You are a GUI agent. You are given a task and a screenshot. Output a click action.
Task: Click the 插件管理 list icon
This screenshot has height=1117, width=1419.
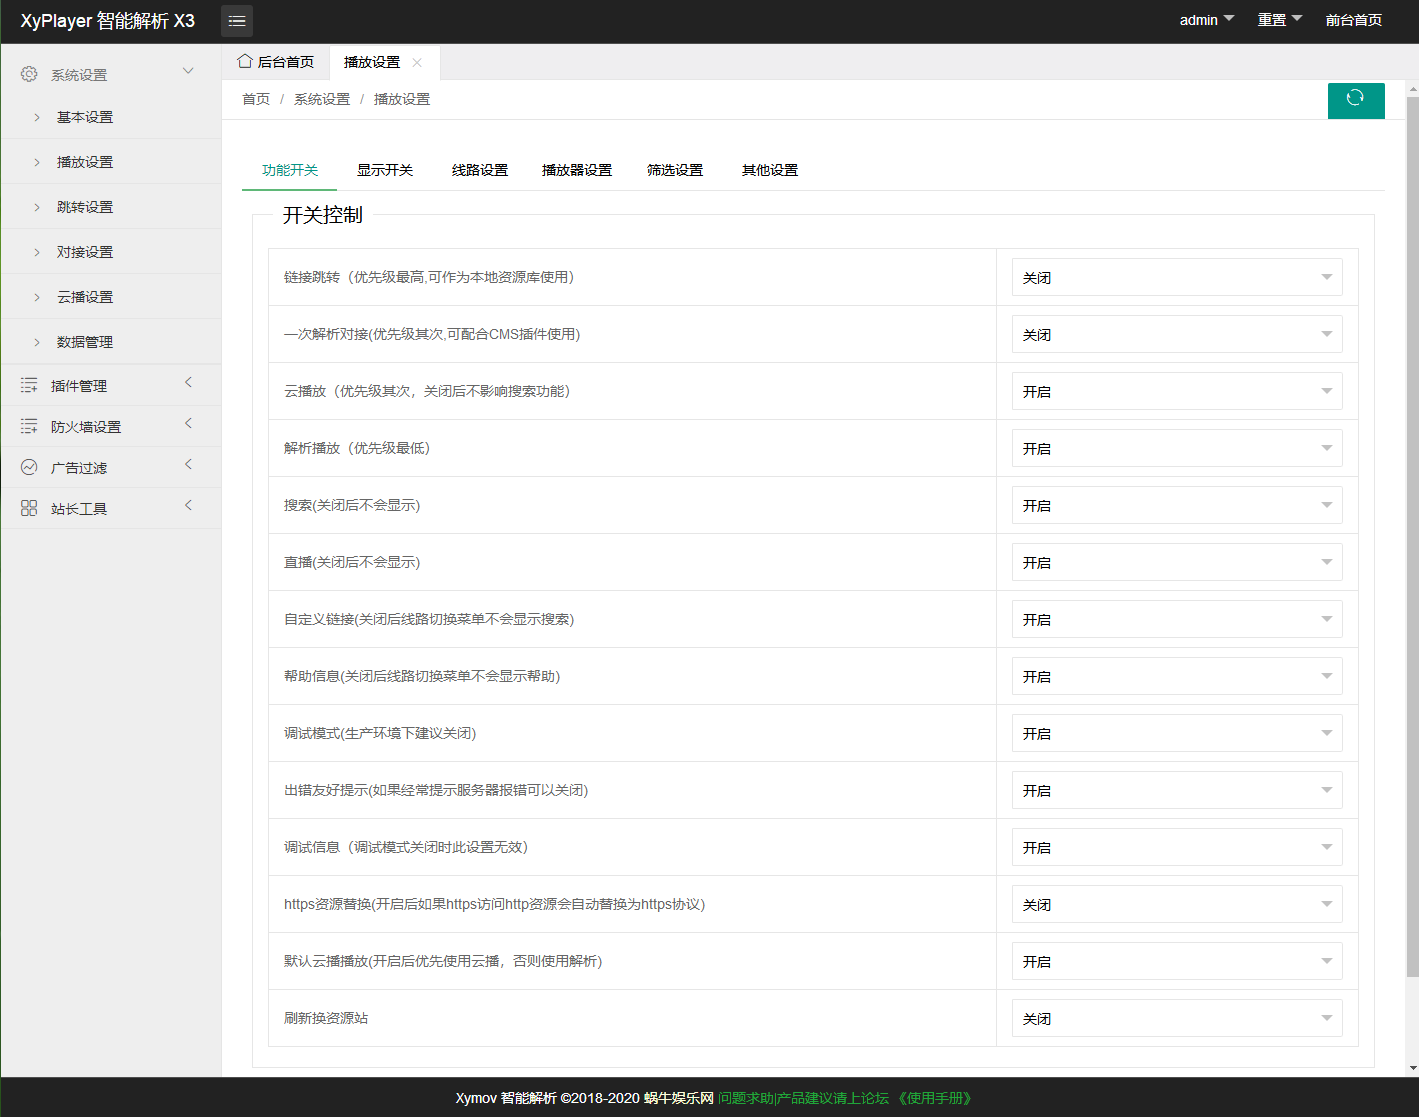point(29,385)
